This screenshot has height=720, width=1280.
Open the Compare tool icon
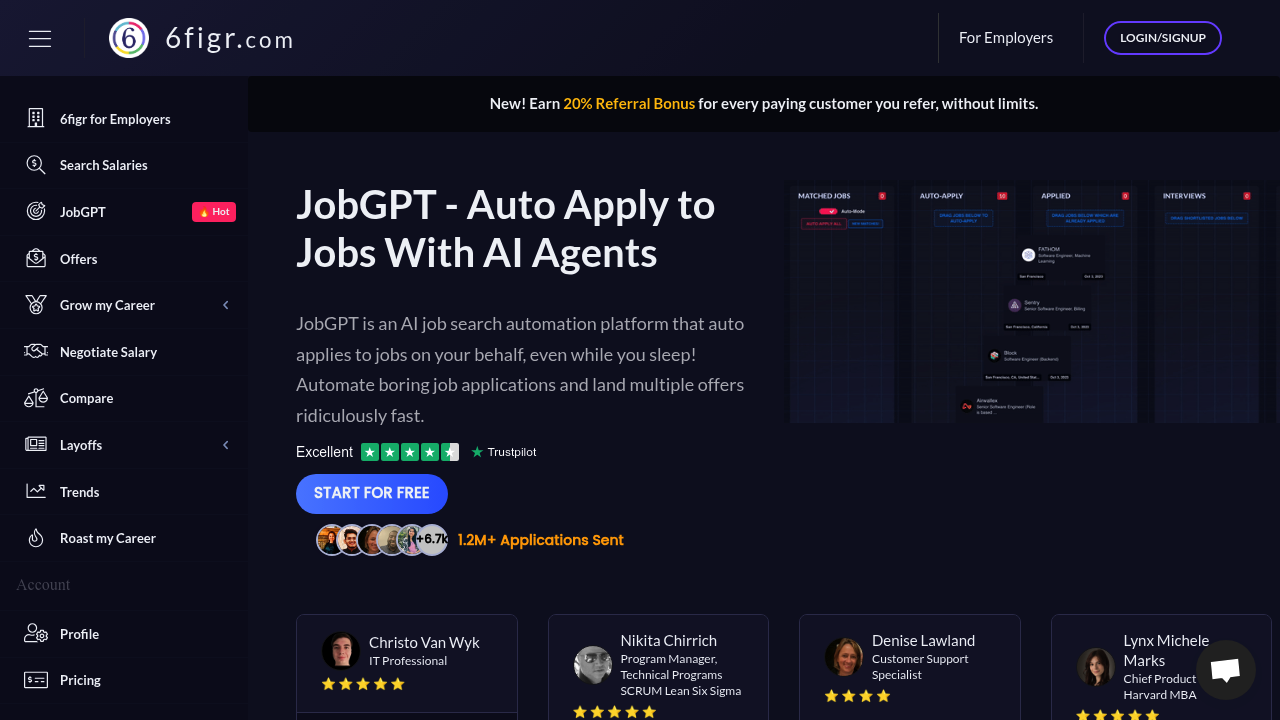[35, 398]
